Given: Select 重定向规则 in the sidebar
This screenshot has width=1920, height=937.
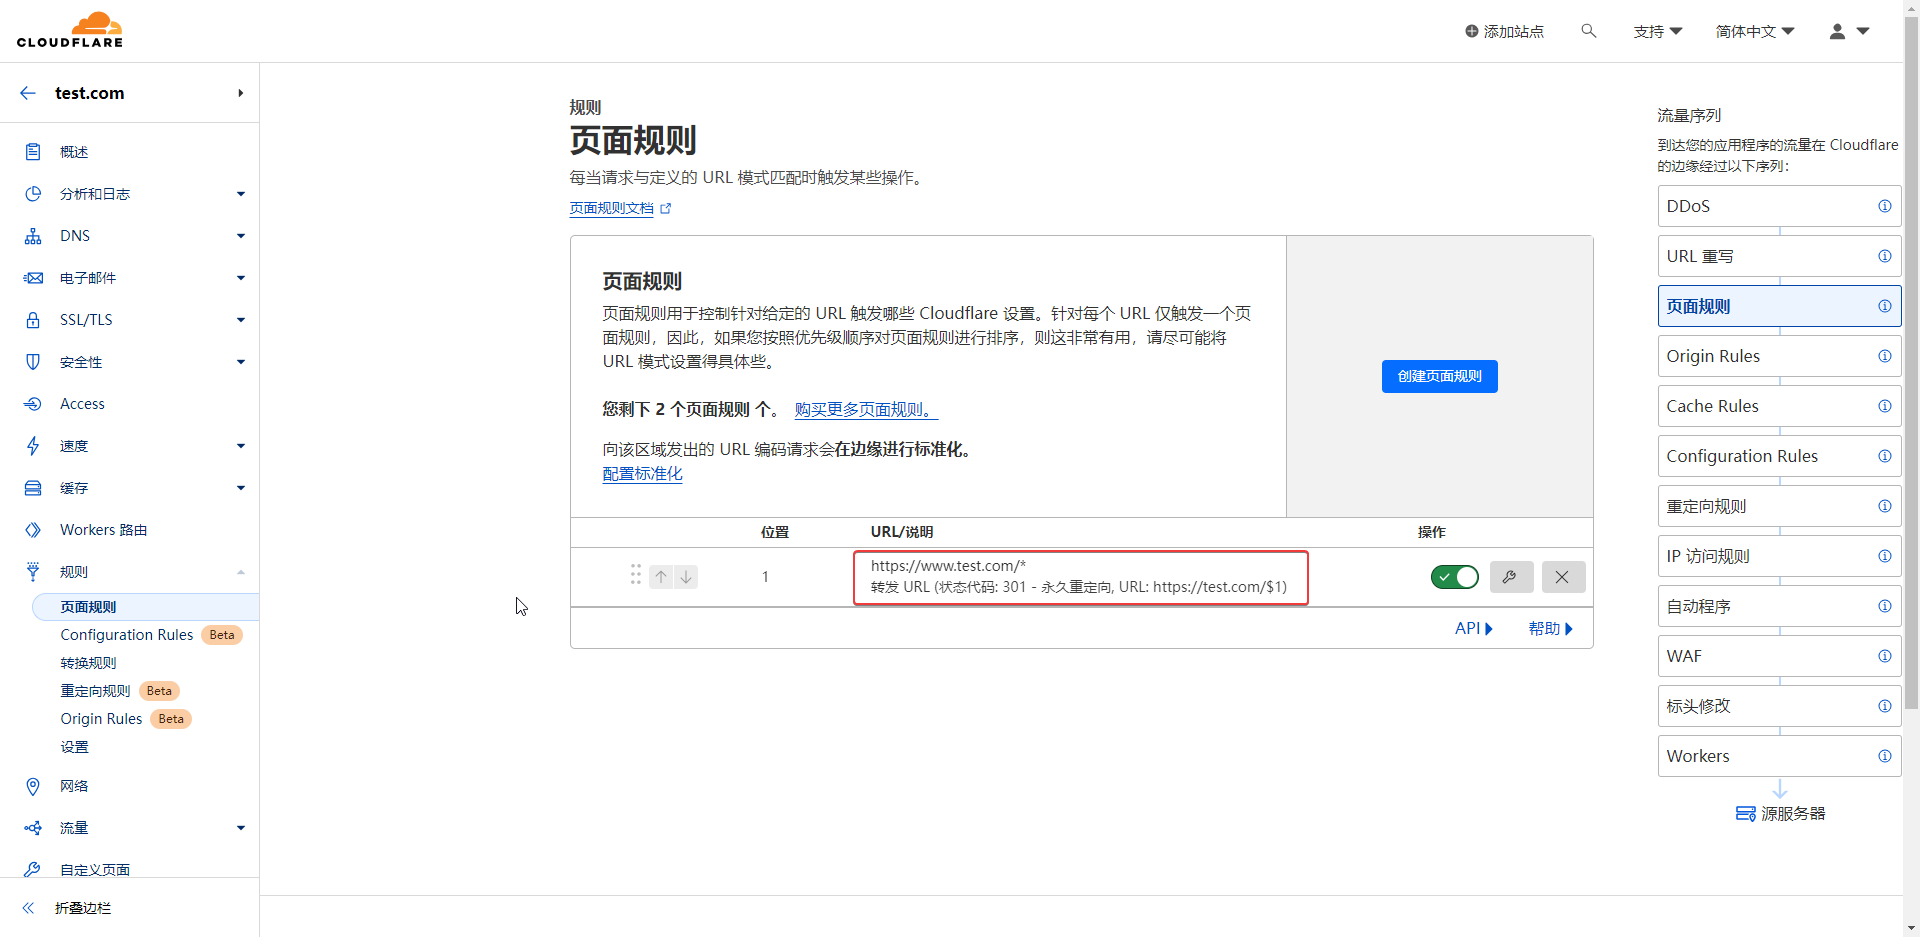Looking at the screenshot, I should point(95,691).
